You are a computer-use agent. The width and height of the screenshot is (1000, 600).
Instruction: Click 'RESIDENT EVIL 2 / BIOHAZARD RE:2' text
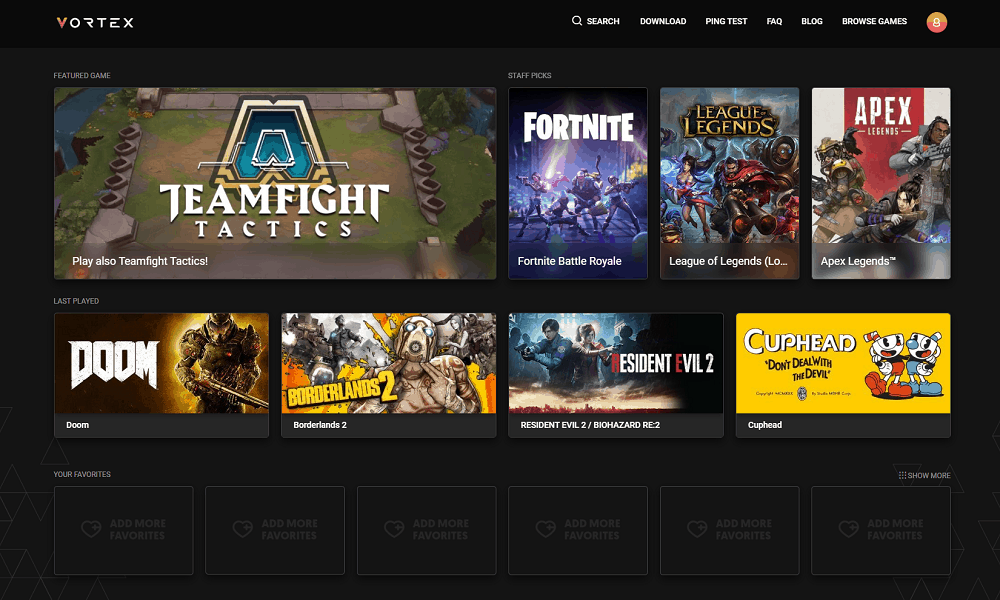tap(590, 425)
